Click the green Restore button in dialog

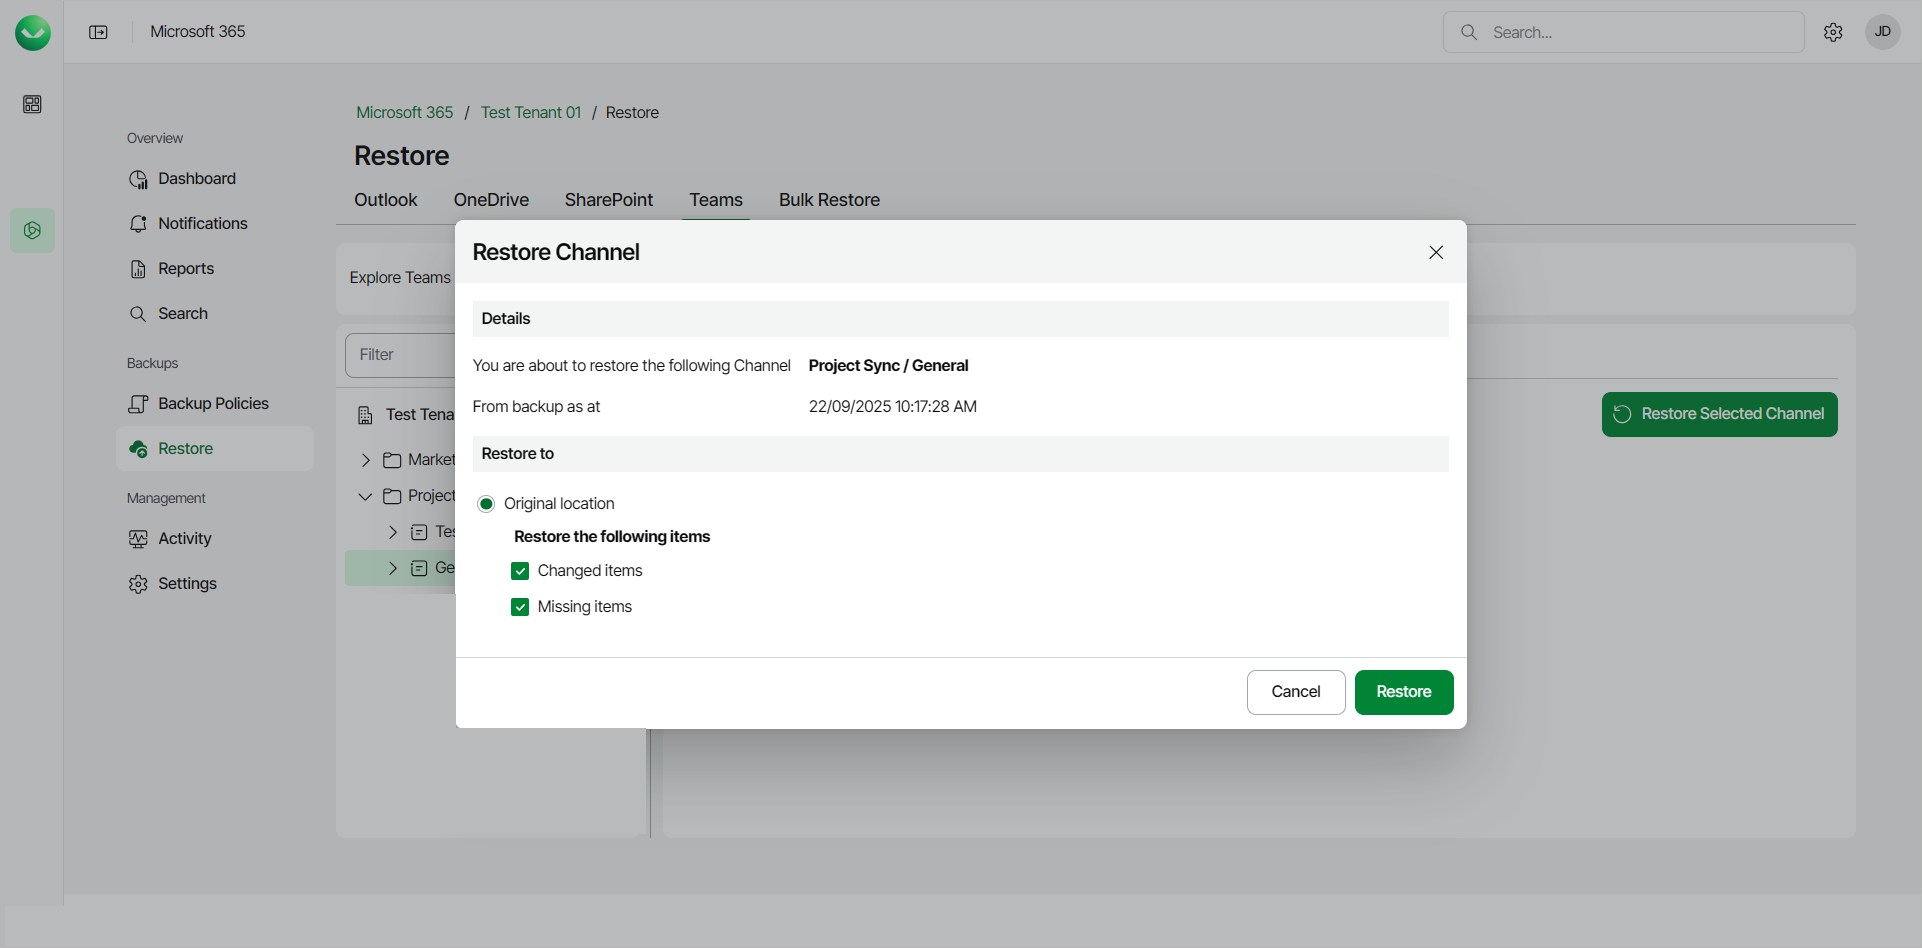1403,692
